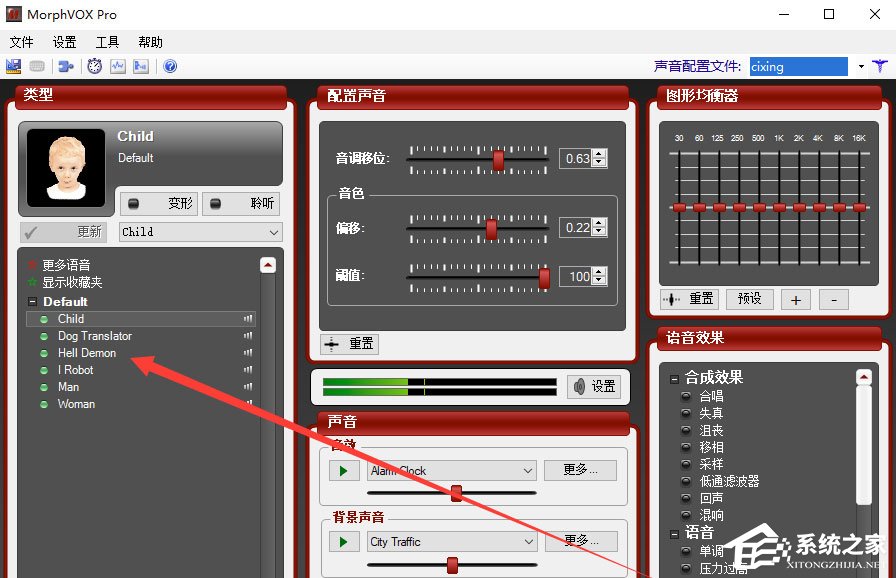
Task: Collapse the Default voice group
Action: point(33,302)
